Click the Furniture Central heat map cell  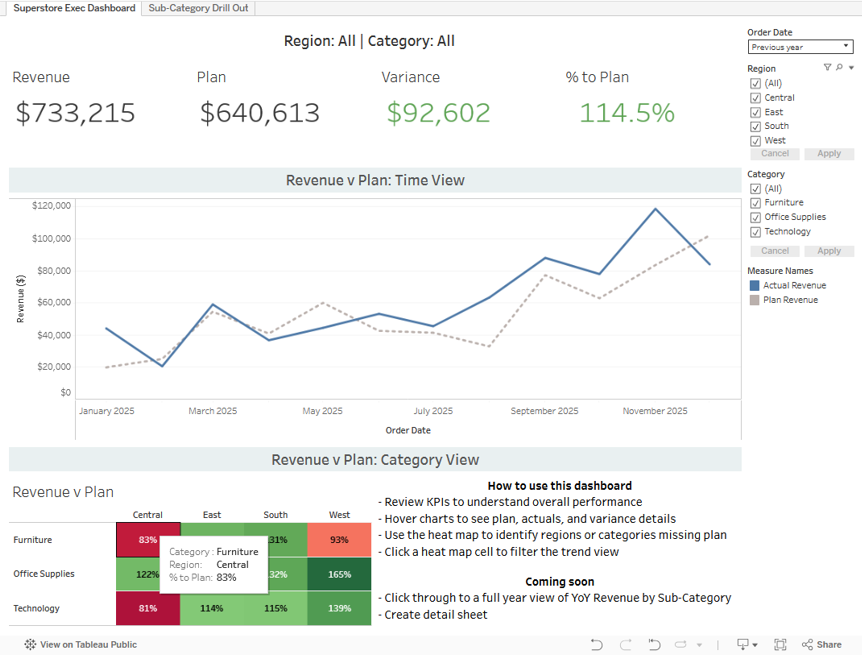coord(147,539)
